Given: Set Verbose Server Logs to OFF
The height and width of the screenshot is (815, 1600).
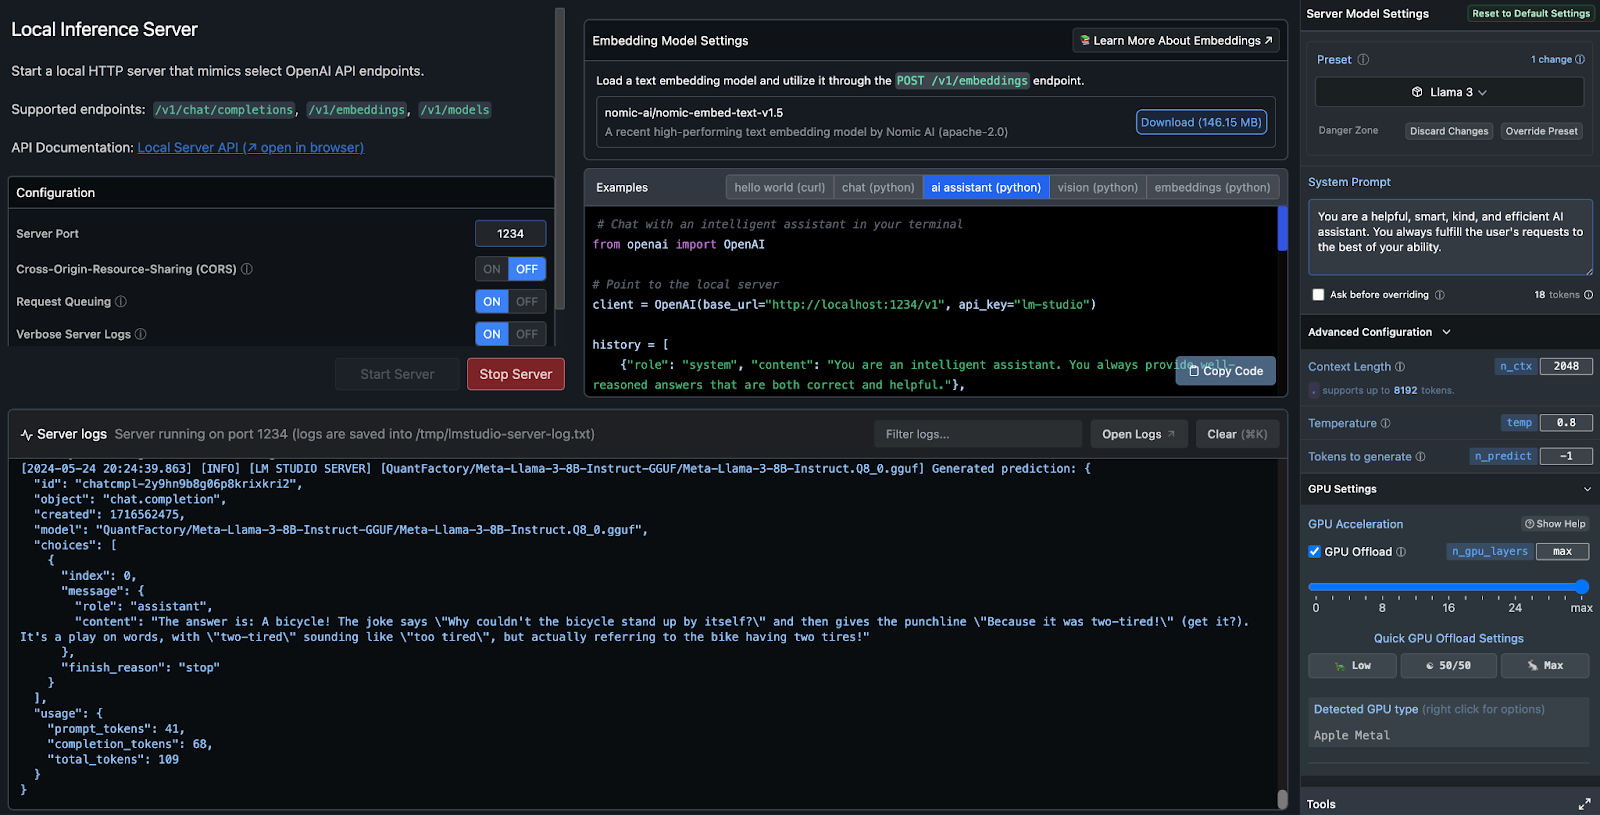Looking at the screenshot, I should click(527, 334).
